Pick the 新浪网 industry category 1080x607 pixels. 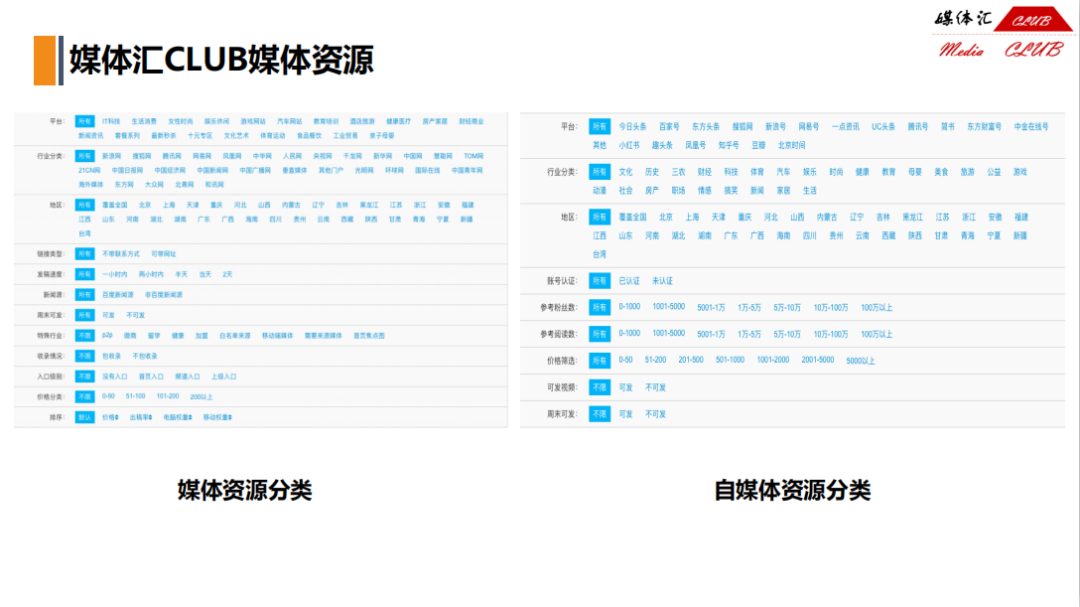(x=111, y=156)
